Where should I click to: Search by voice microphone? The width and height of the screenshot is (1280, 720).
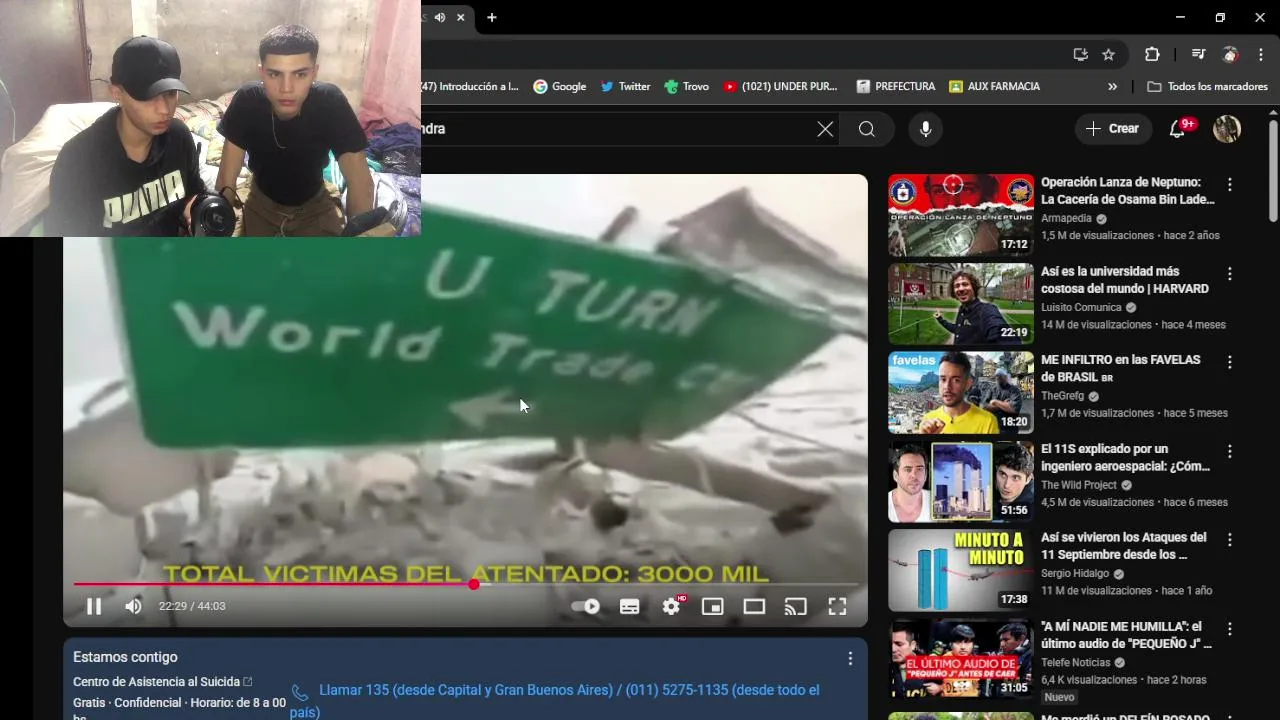[925, 129]
